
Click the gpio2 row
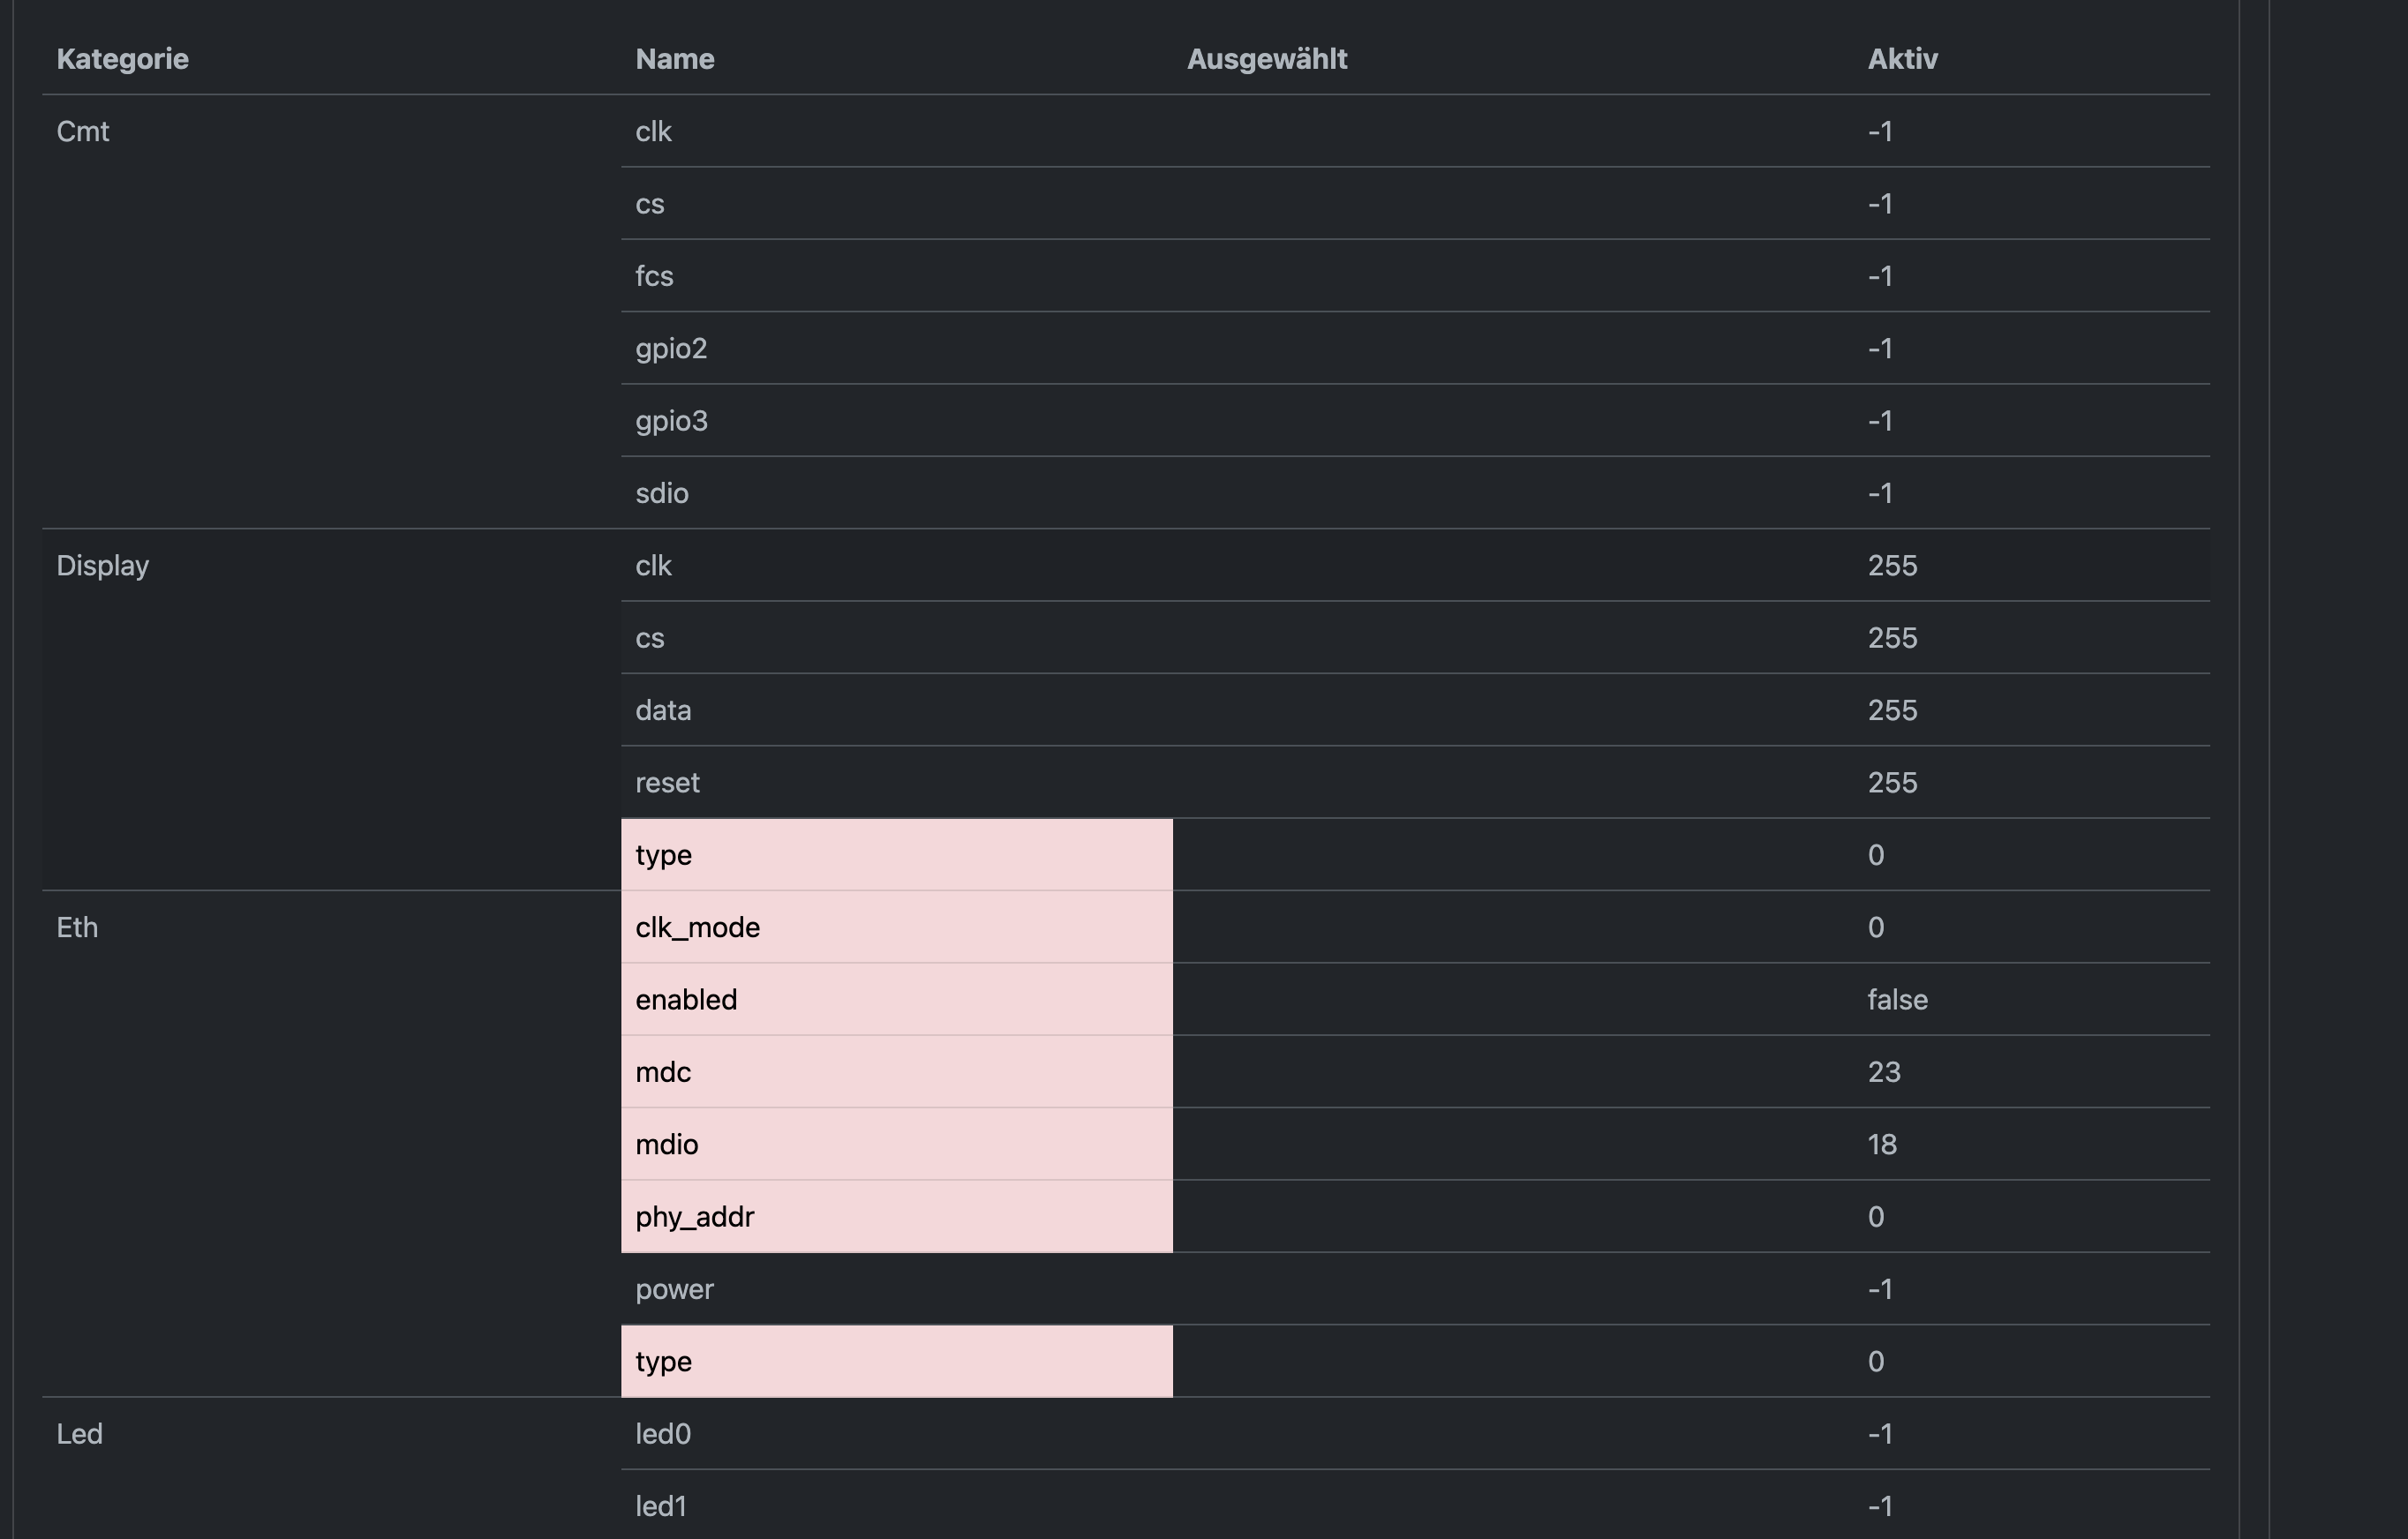670,348
